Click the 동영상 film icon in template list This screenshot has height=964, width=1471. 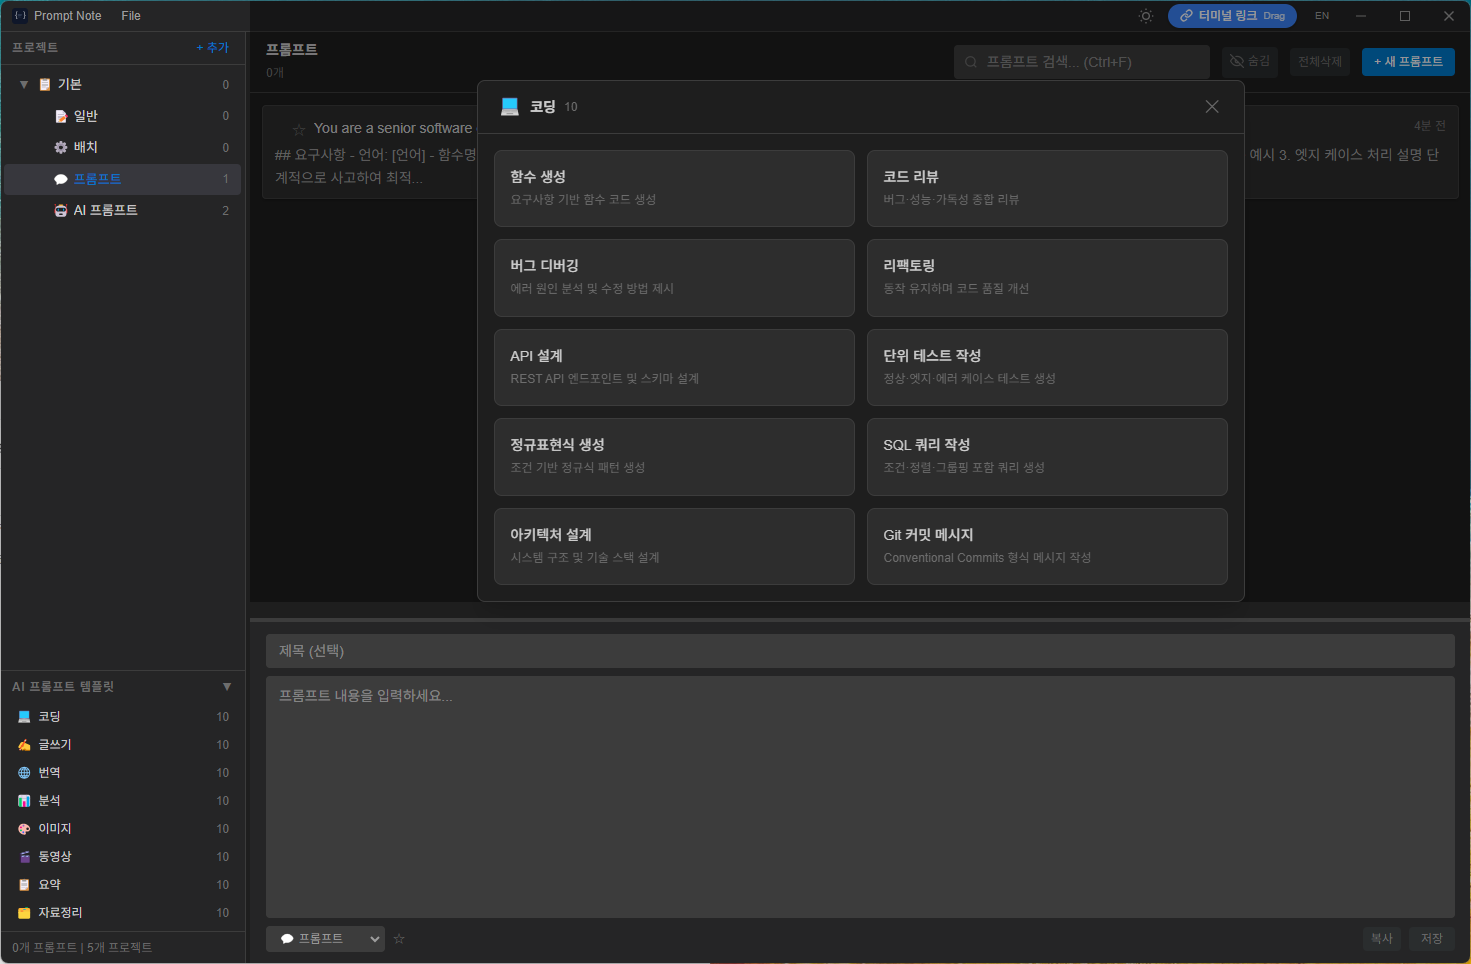tap(22, 856)
